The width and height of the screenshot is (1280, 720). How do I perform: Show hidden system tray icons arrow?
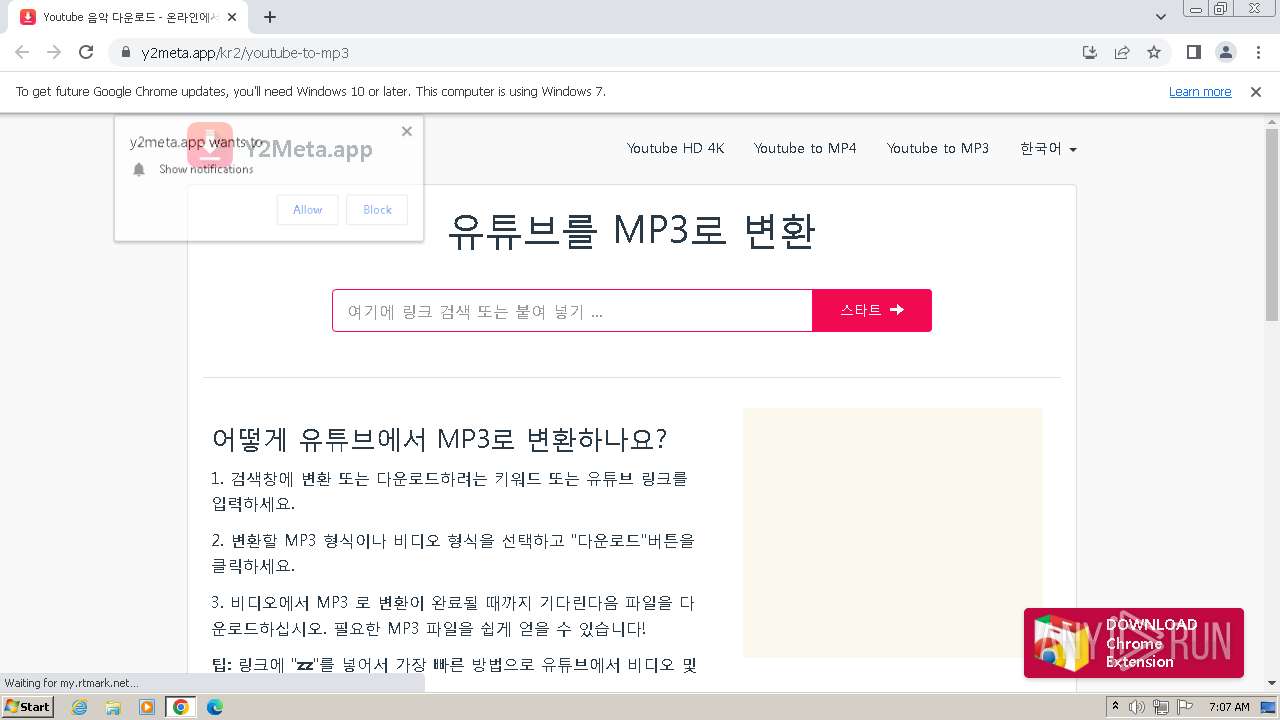pyautogui.click(x=1116, y=706)
